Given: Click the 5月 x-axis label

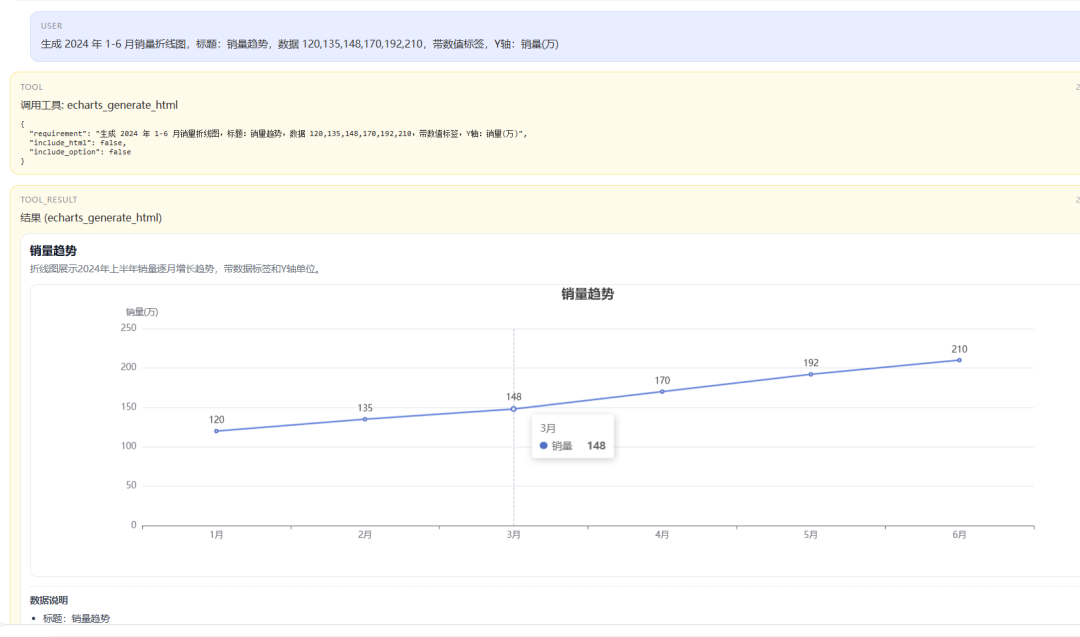Looking at the screenshot, I should pos(811,534).
